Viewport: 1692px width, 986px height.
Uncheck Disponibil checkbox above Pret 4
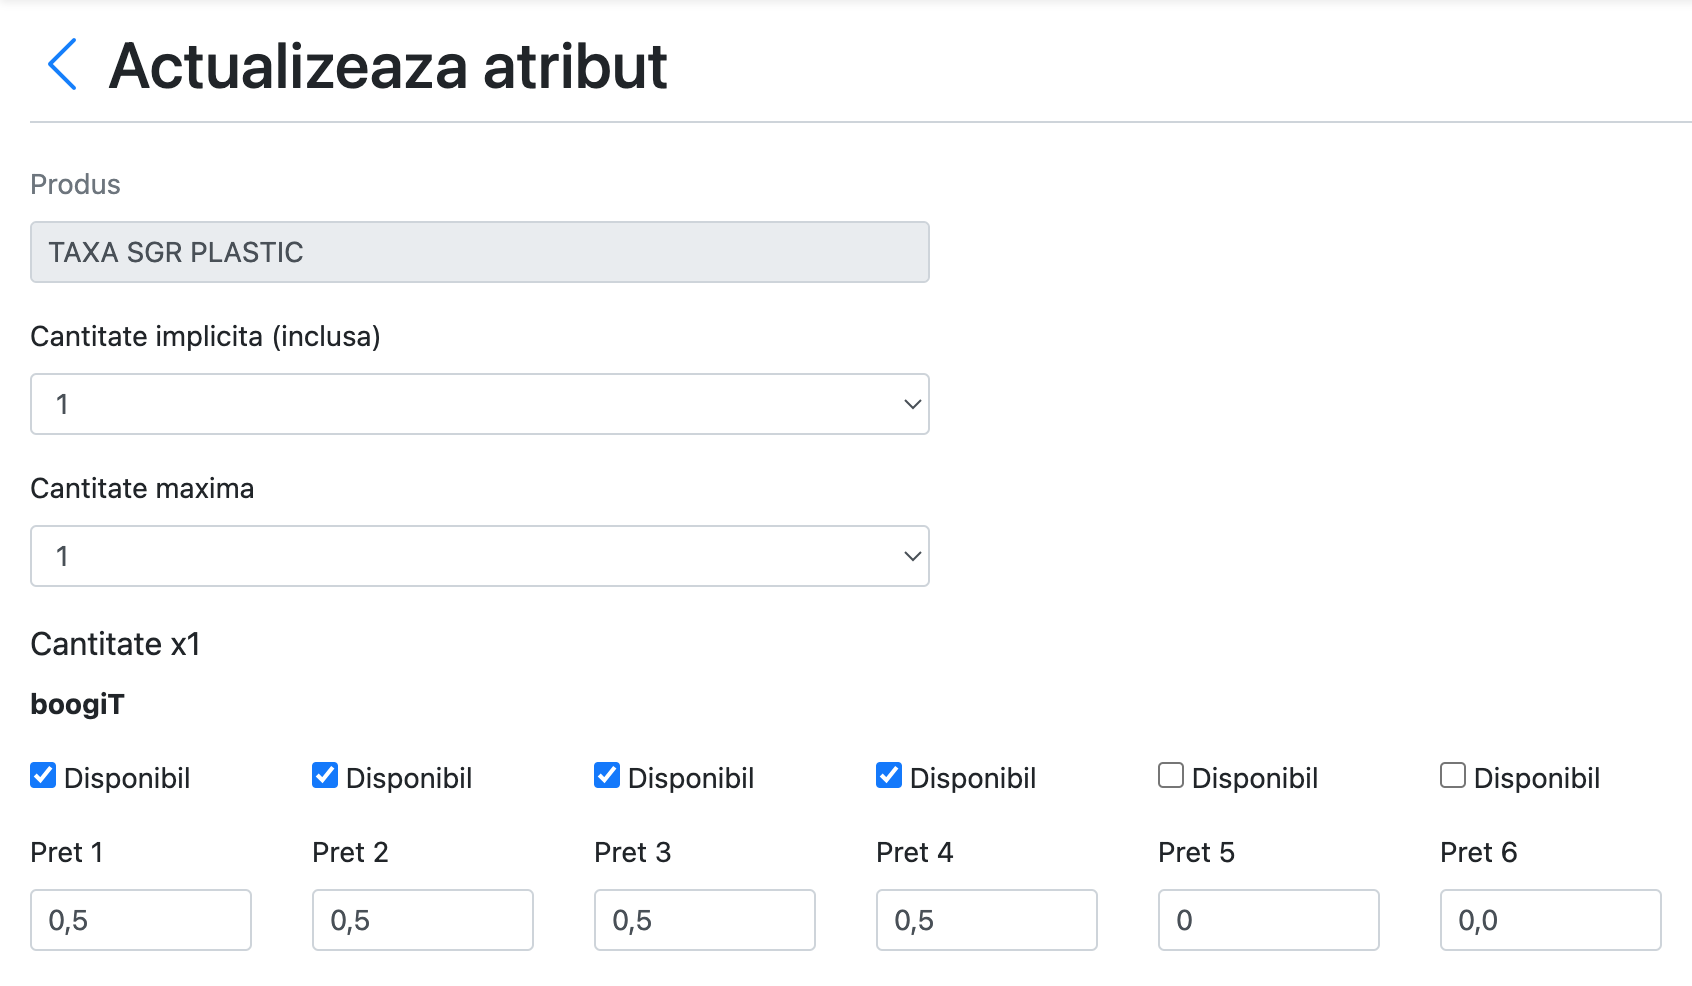point(889,775)
